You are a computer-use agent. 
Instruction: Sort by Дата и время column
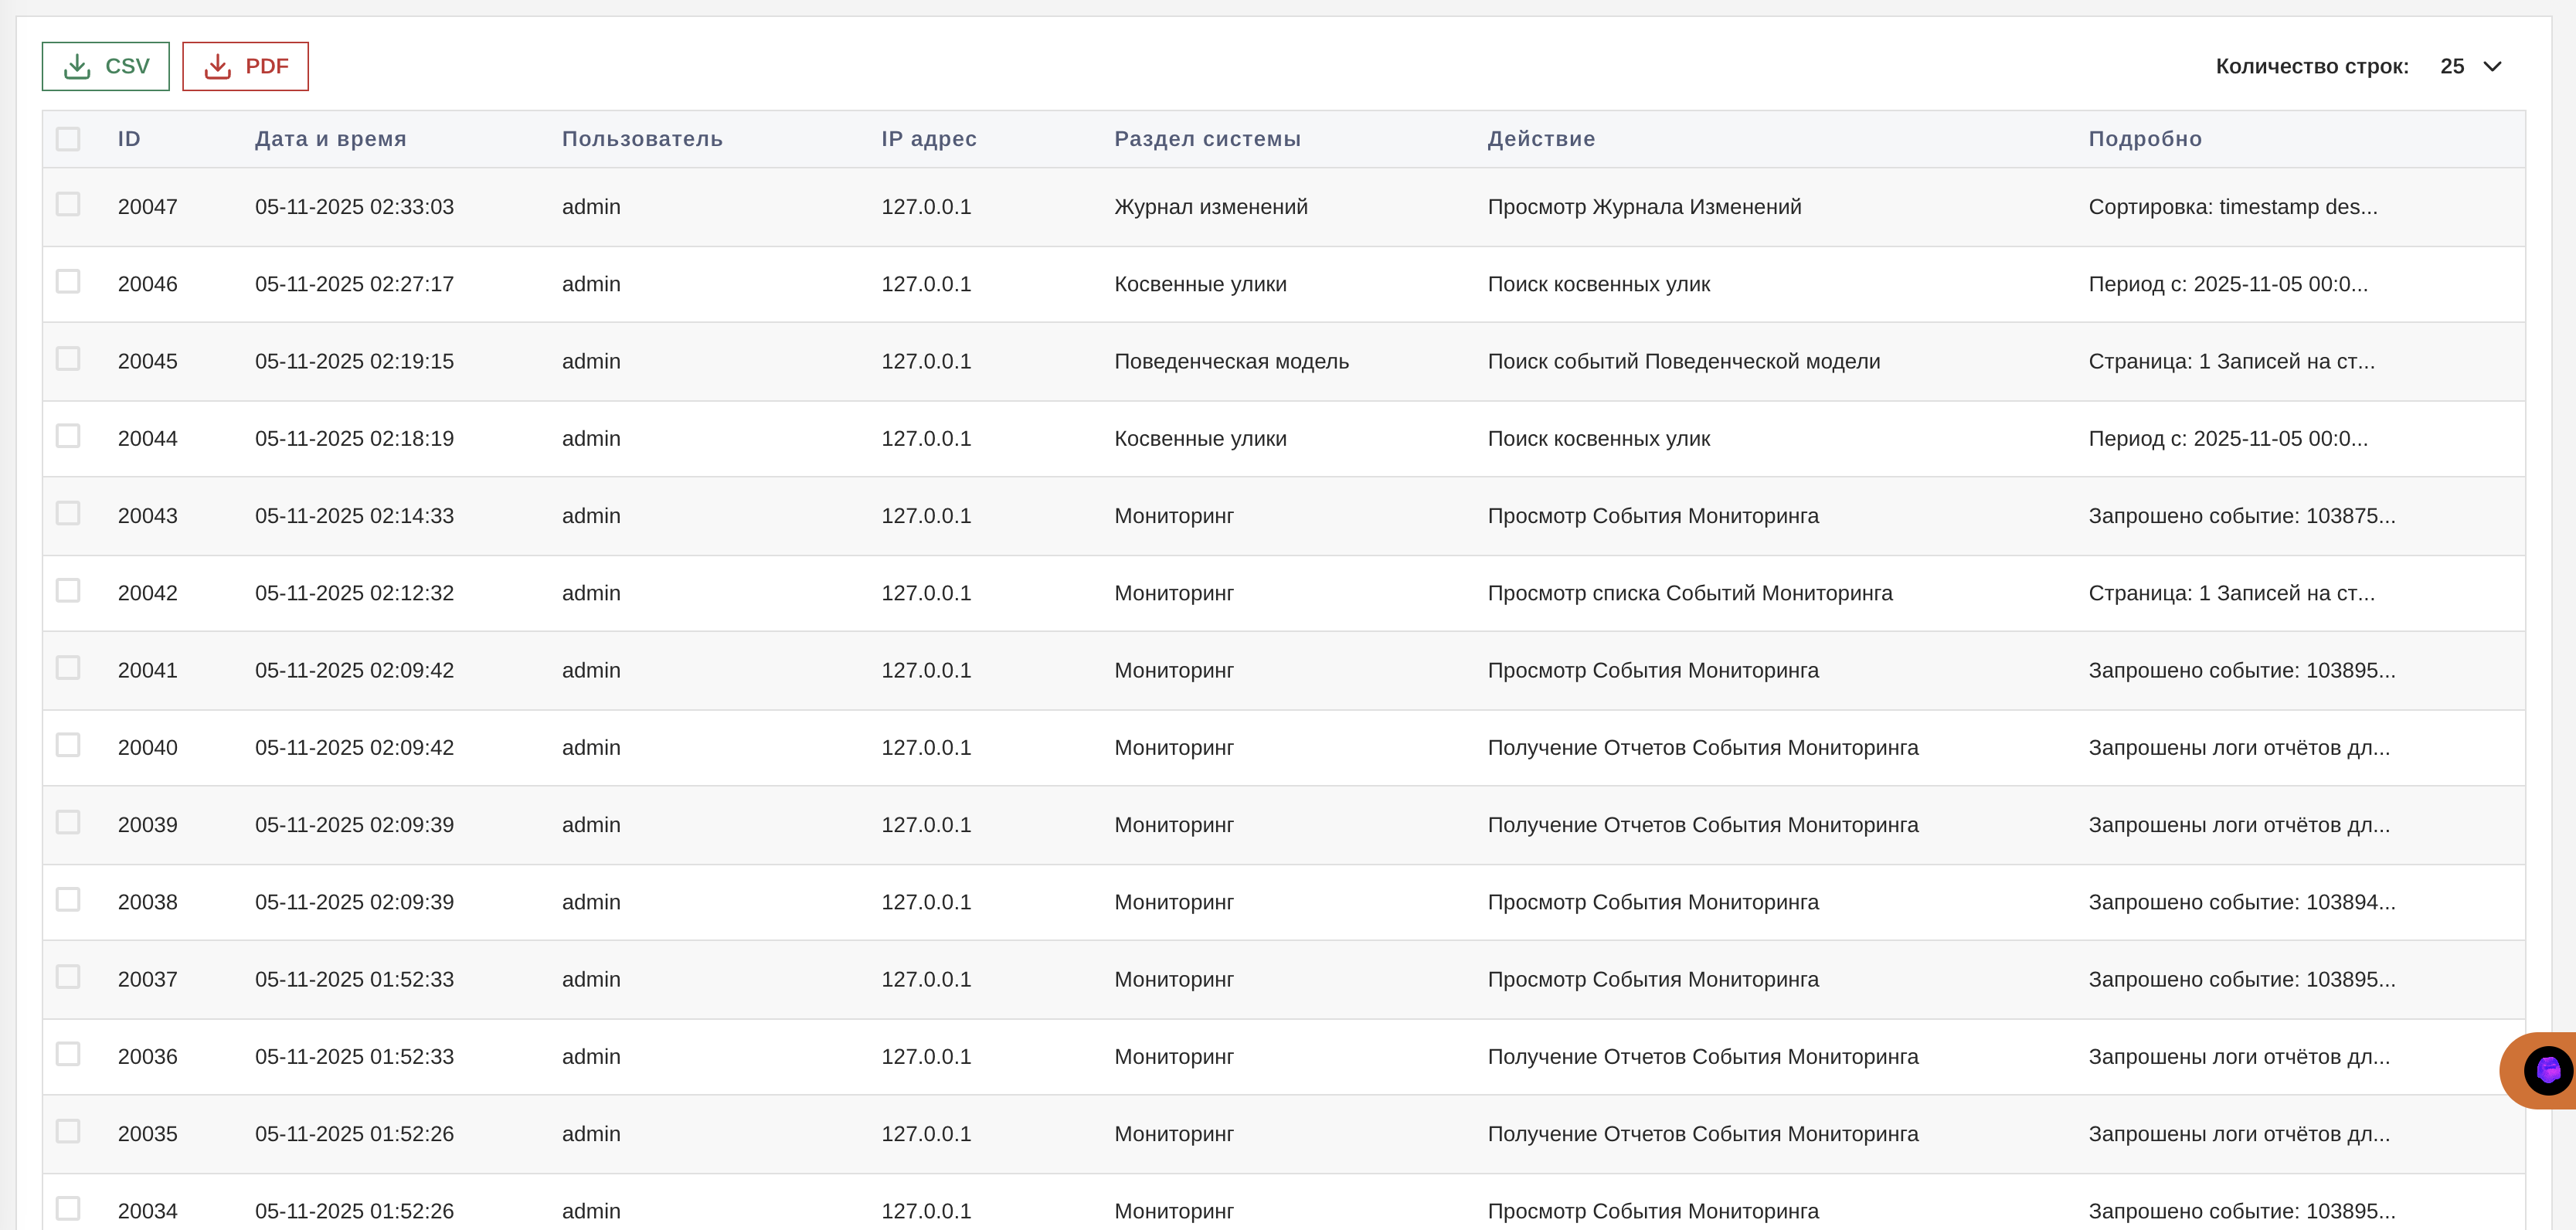click(x=330, y=139)
